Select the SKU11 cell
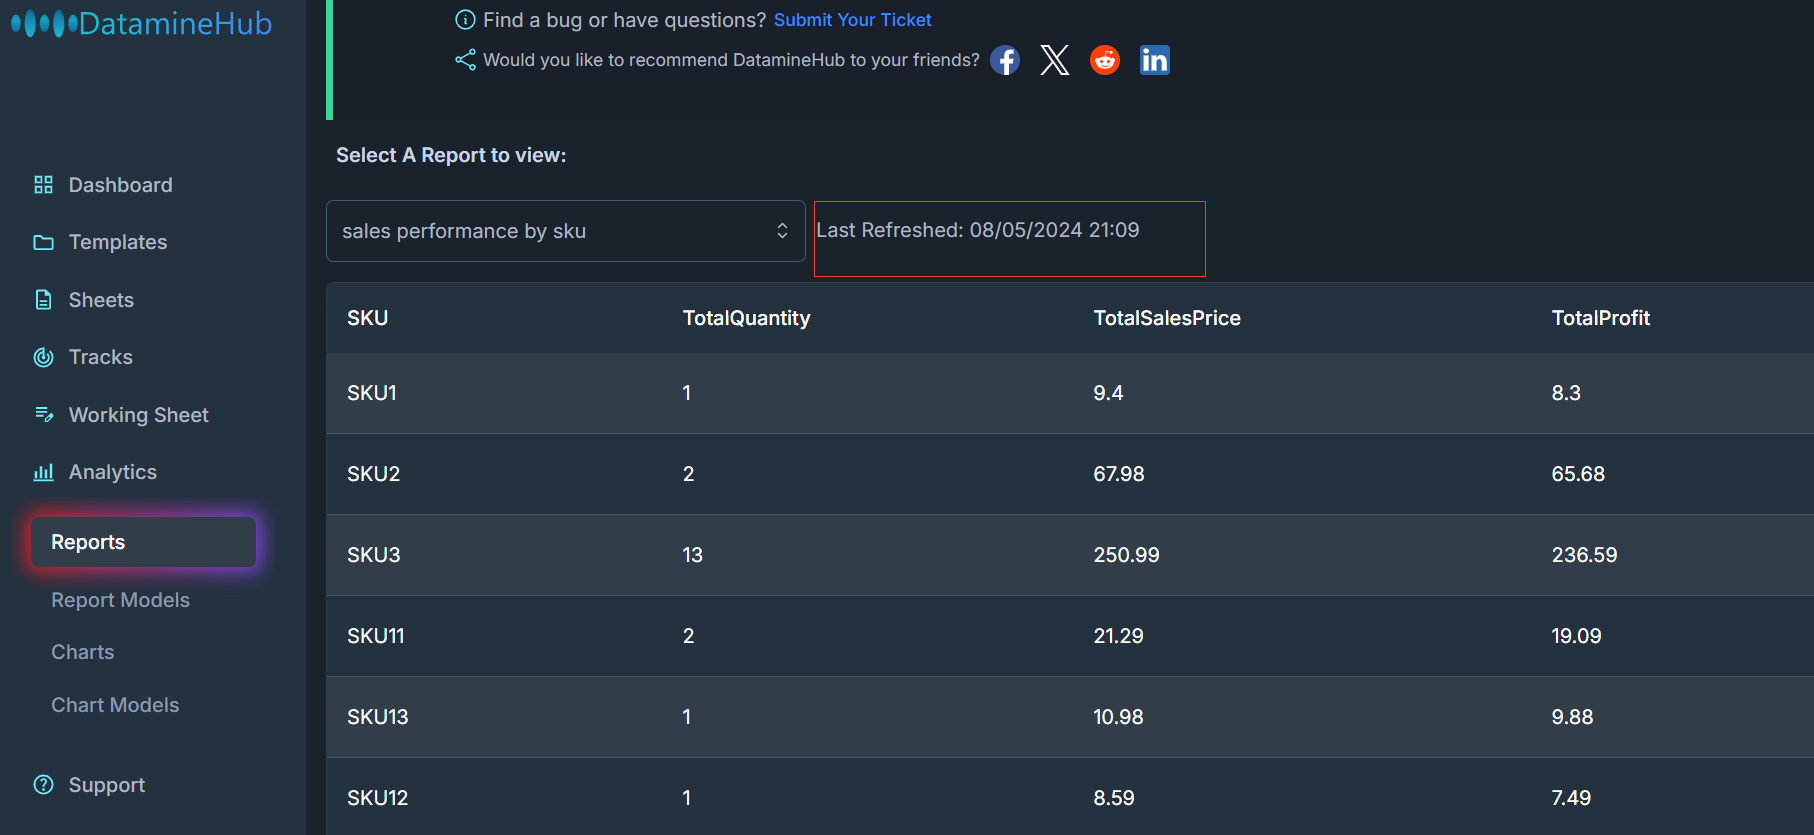 (376, 636)
